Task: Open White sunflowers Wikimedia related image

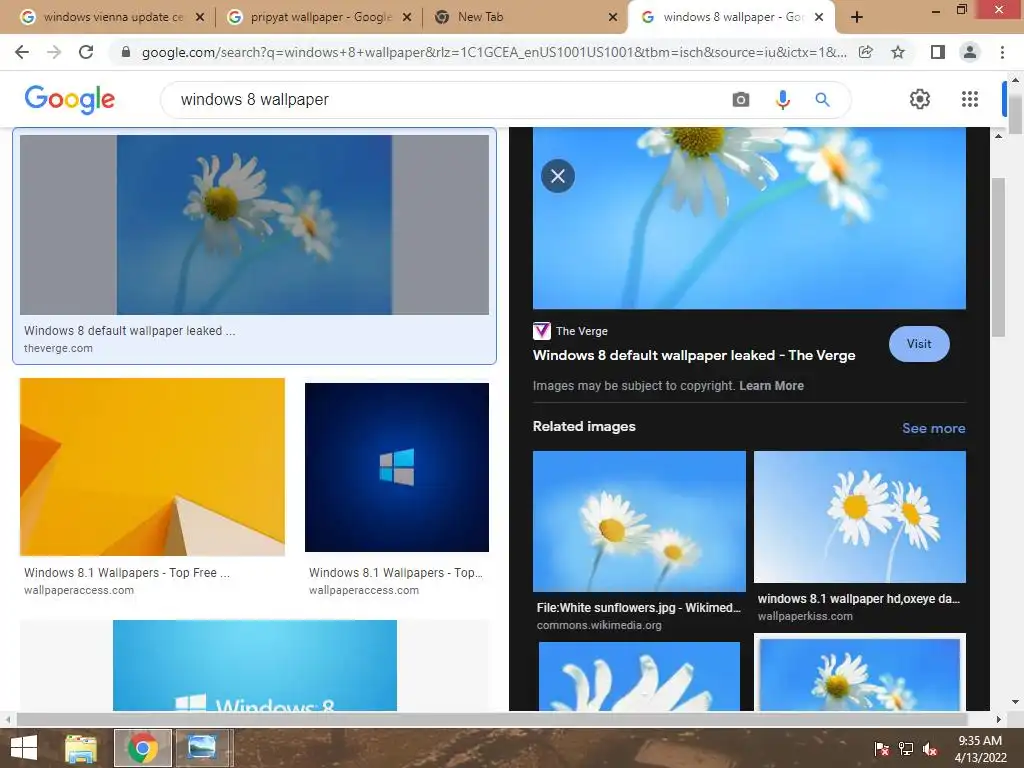Action: coord(639,521)
